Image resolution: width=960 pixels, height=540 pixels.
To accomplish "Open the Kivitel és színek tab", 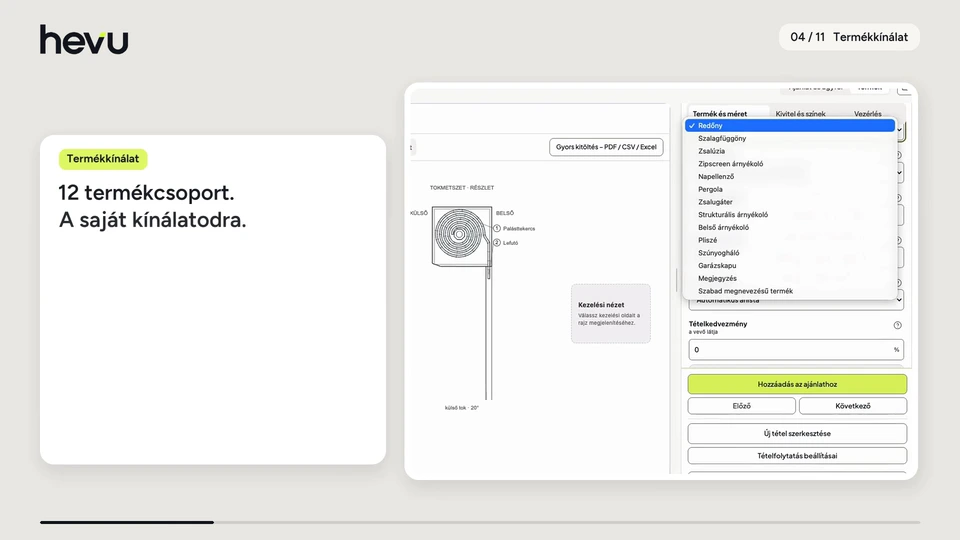I will click(800, 114).
